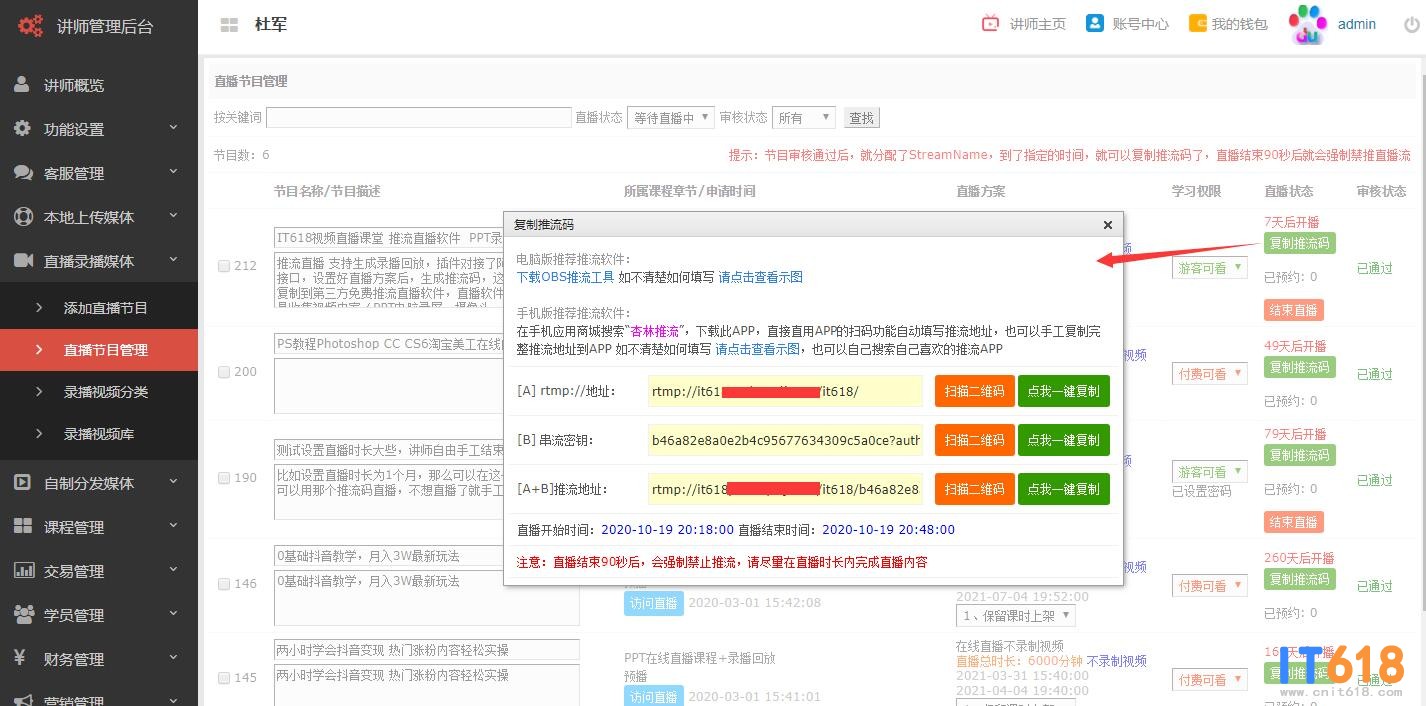Close the 复制推流码 dialog
Image resolution: width=1426 pixels, height=706 pixels.
click(x=1108, y=225)
